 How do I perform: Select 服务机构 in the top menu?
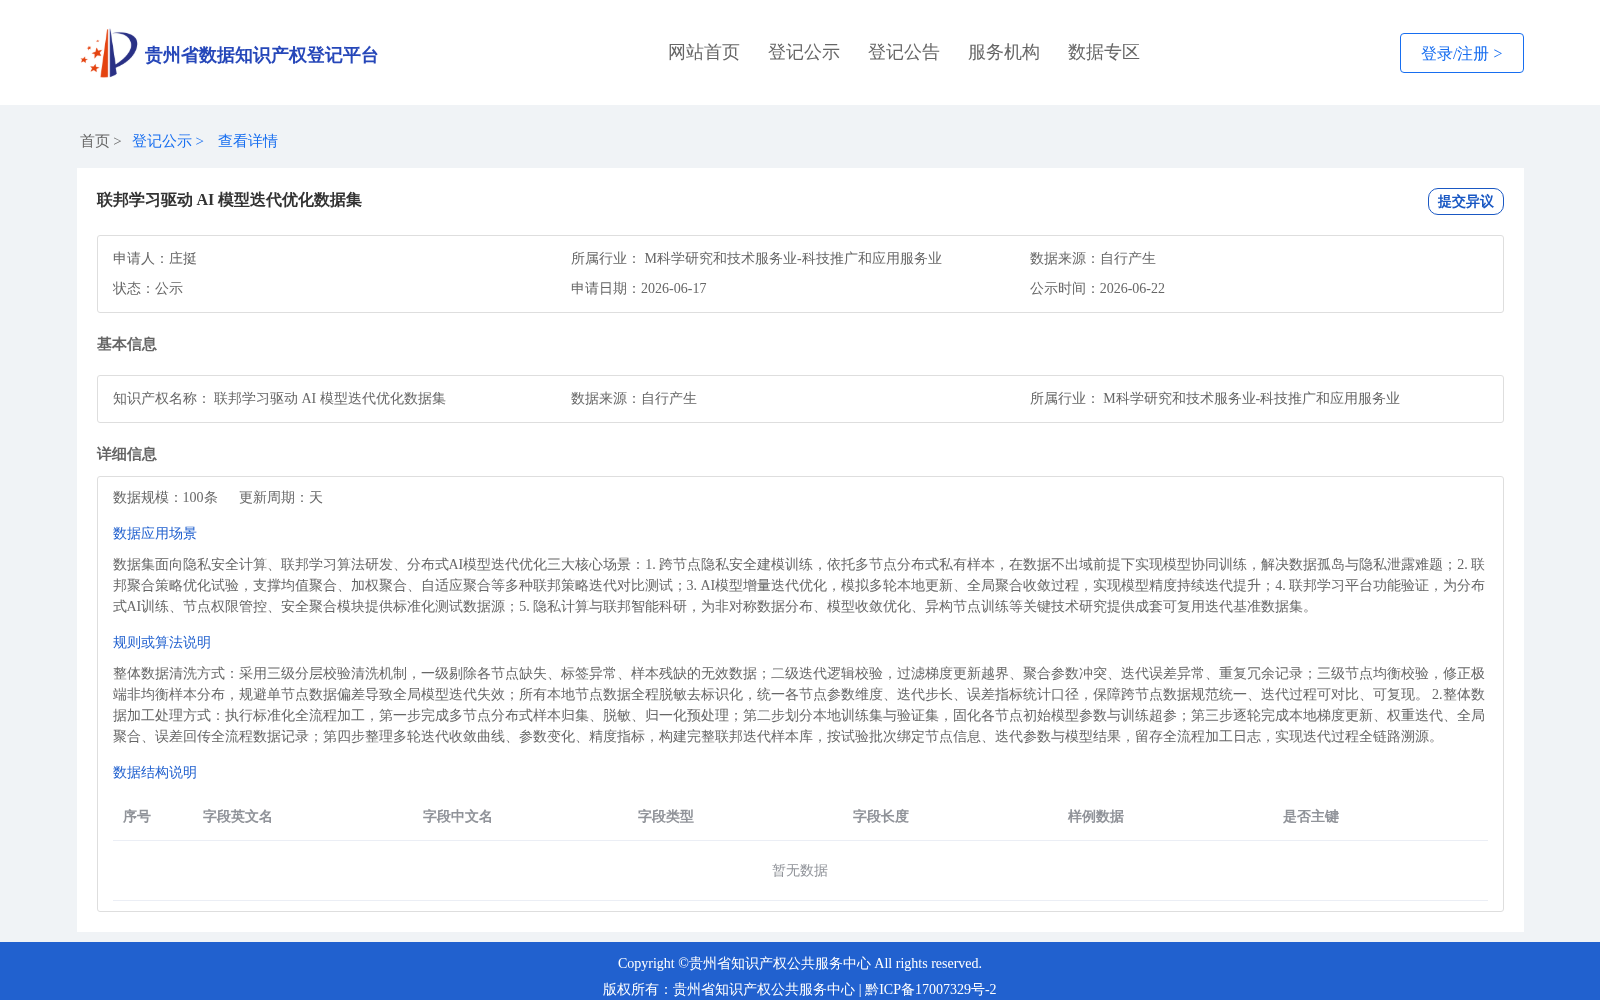click(x=1004, y=52)
